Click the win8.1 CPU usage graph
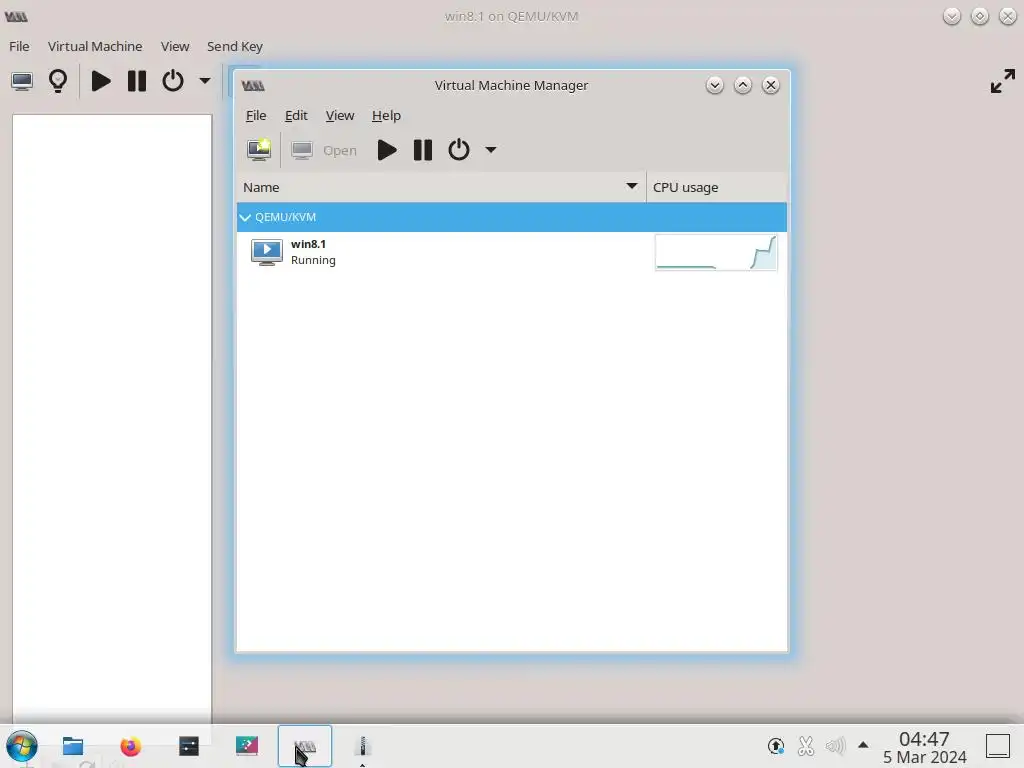 pos(716,253)
